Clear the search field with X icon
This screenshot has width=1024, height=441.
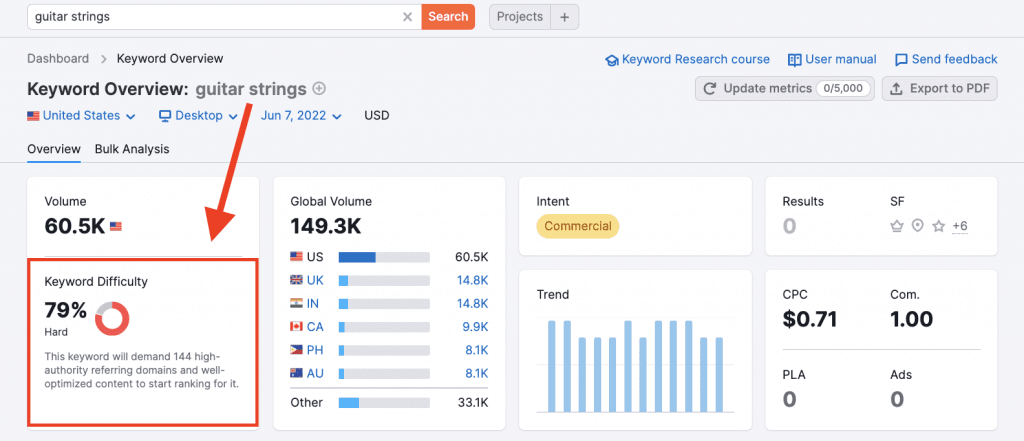[407, 17]
